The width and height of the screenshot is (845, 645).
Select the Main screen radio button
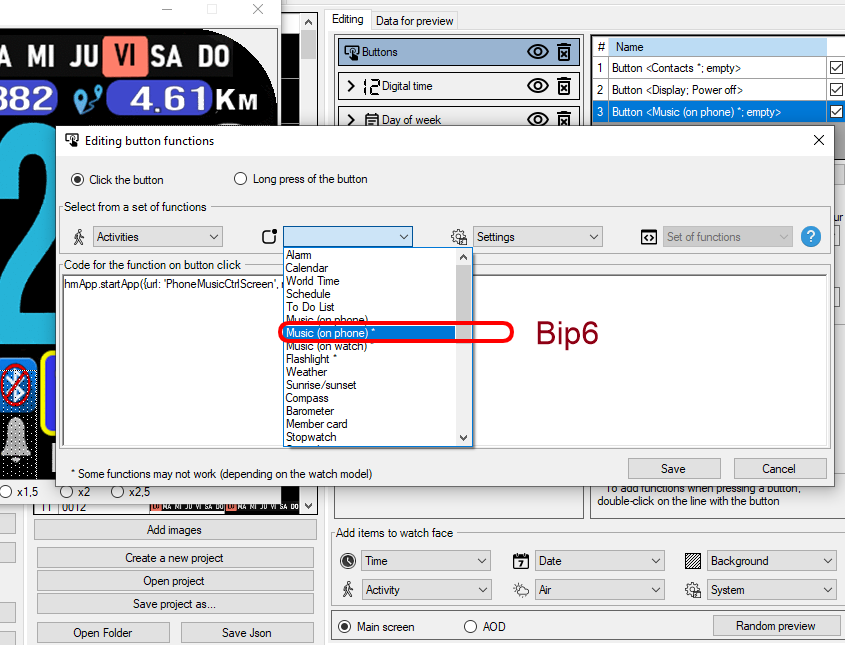pos(344,627)
